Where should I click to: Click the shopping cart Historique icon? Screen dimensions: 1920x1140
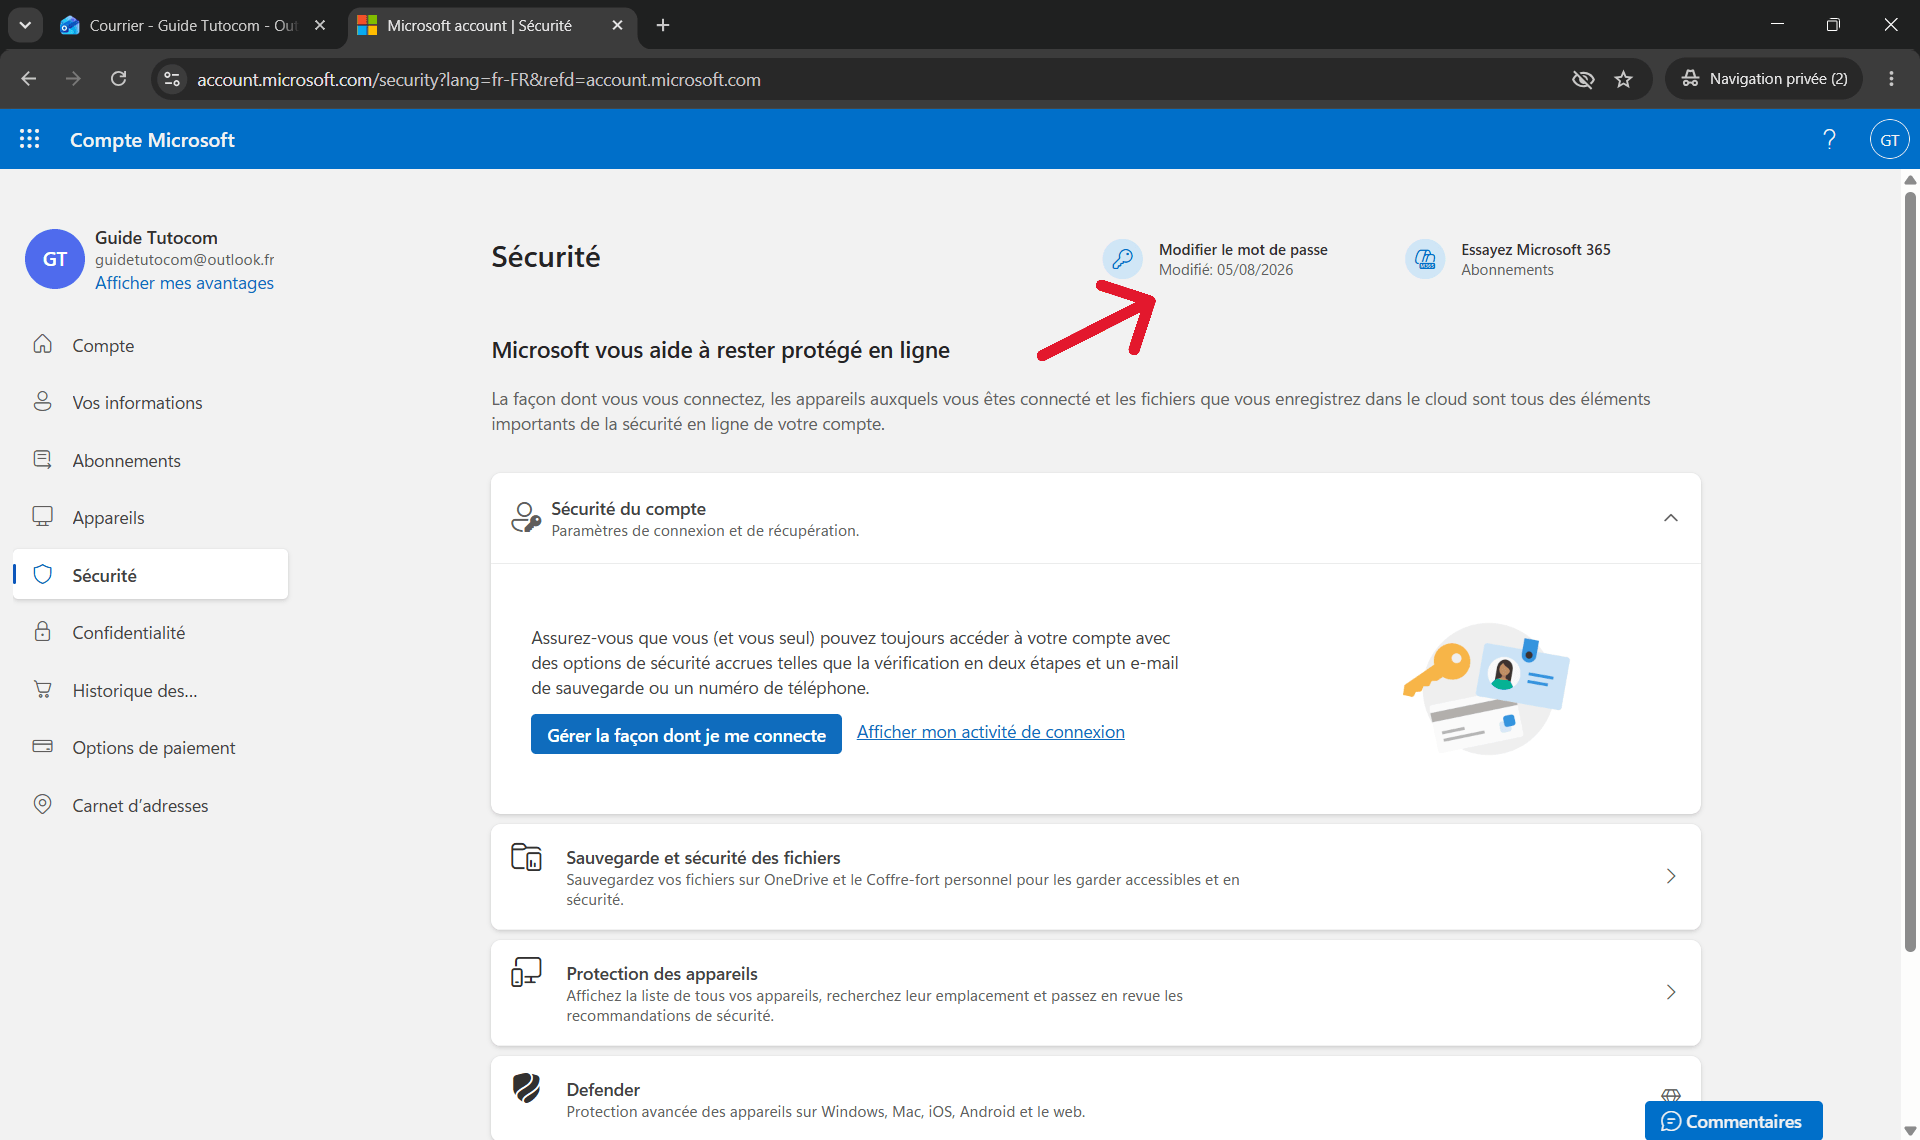42,689
